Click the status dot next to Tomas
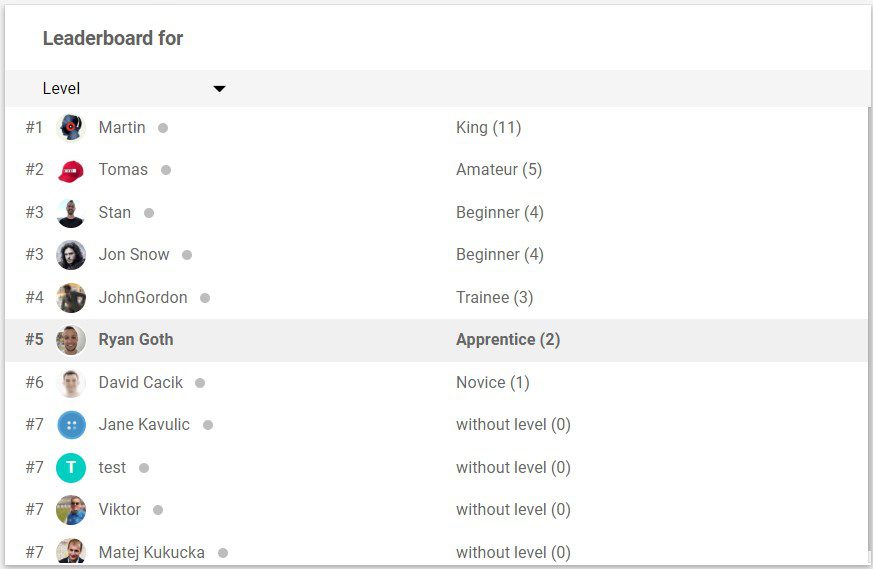The image size is (873, 569). 166,170
